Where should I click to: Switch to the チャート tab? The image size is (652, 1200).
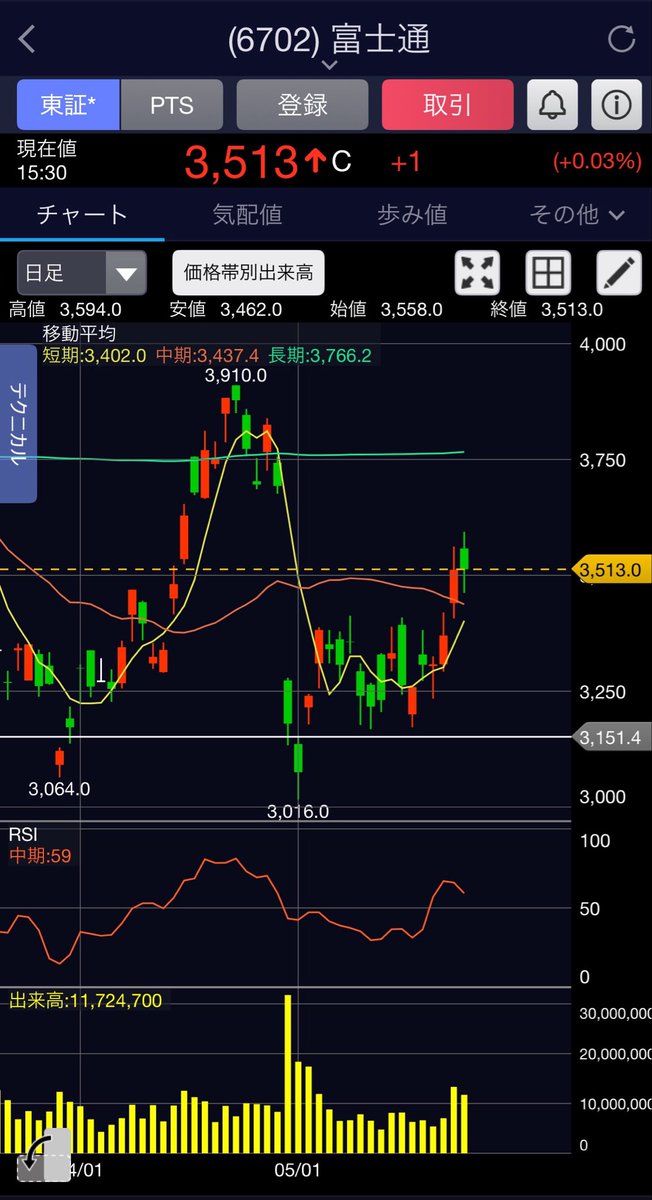[82, 214]
